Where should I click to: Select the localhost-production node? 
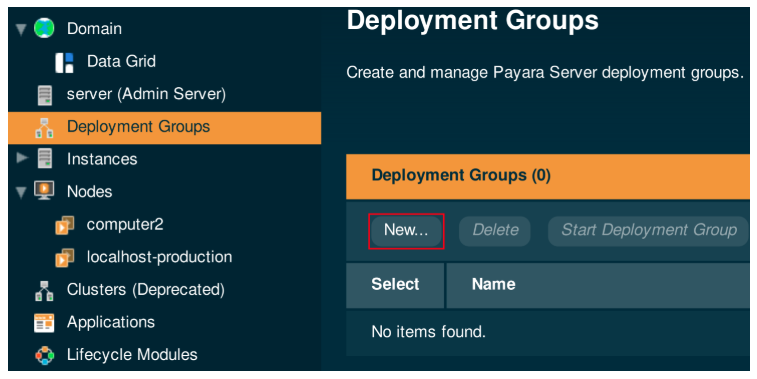pos(159,257)
